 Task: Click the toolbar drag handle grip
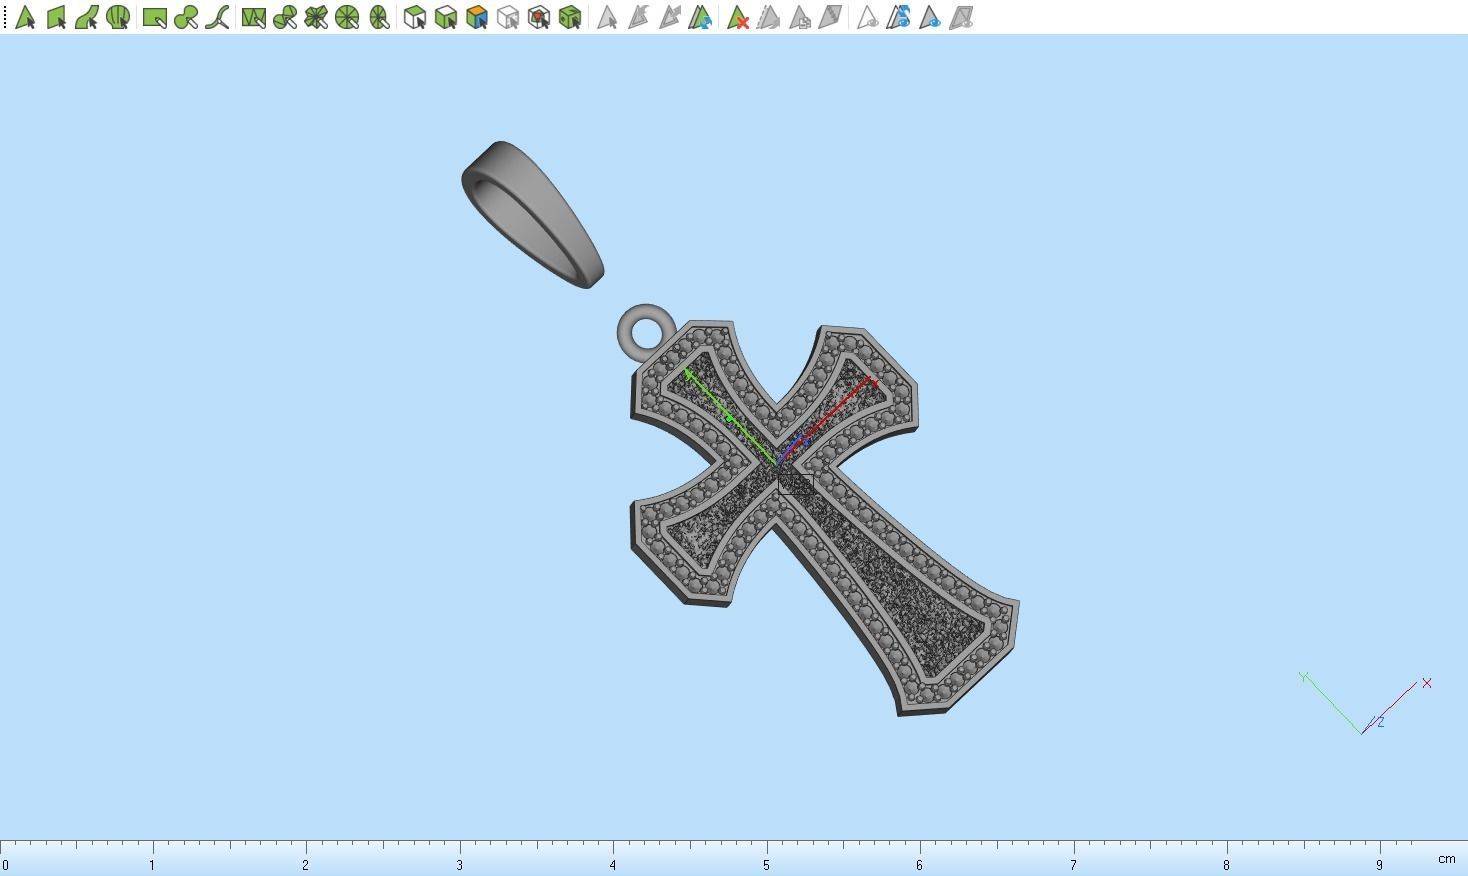[x=5, y=17]
